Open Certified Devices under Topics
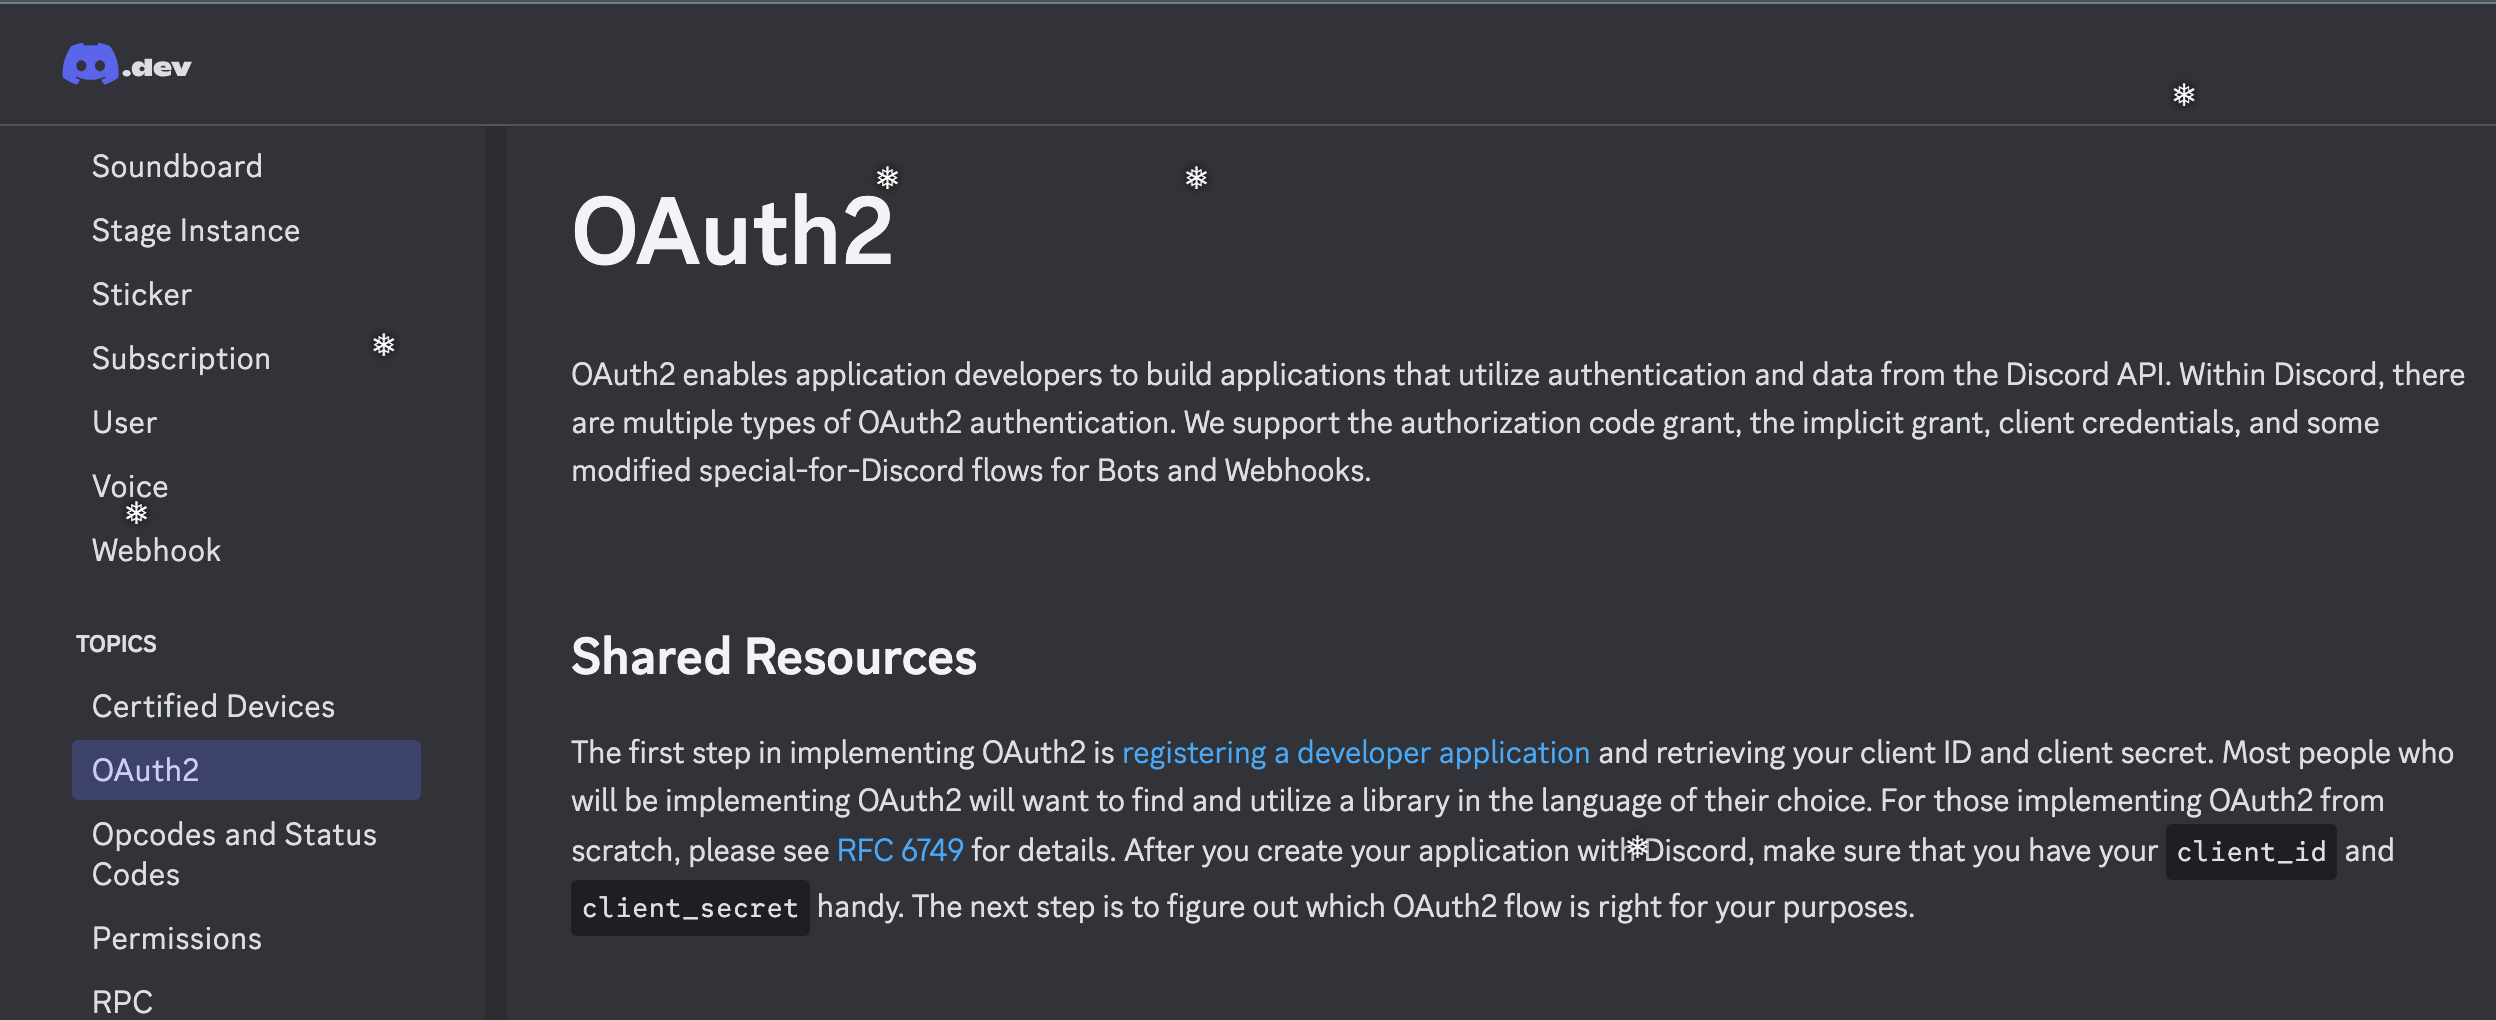The height and width of the screenshot is (1020, 2496). point(213,706)
